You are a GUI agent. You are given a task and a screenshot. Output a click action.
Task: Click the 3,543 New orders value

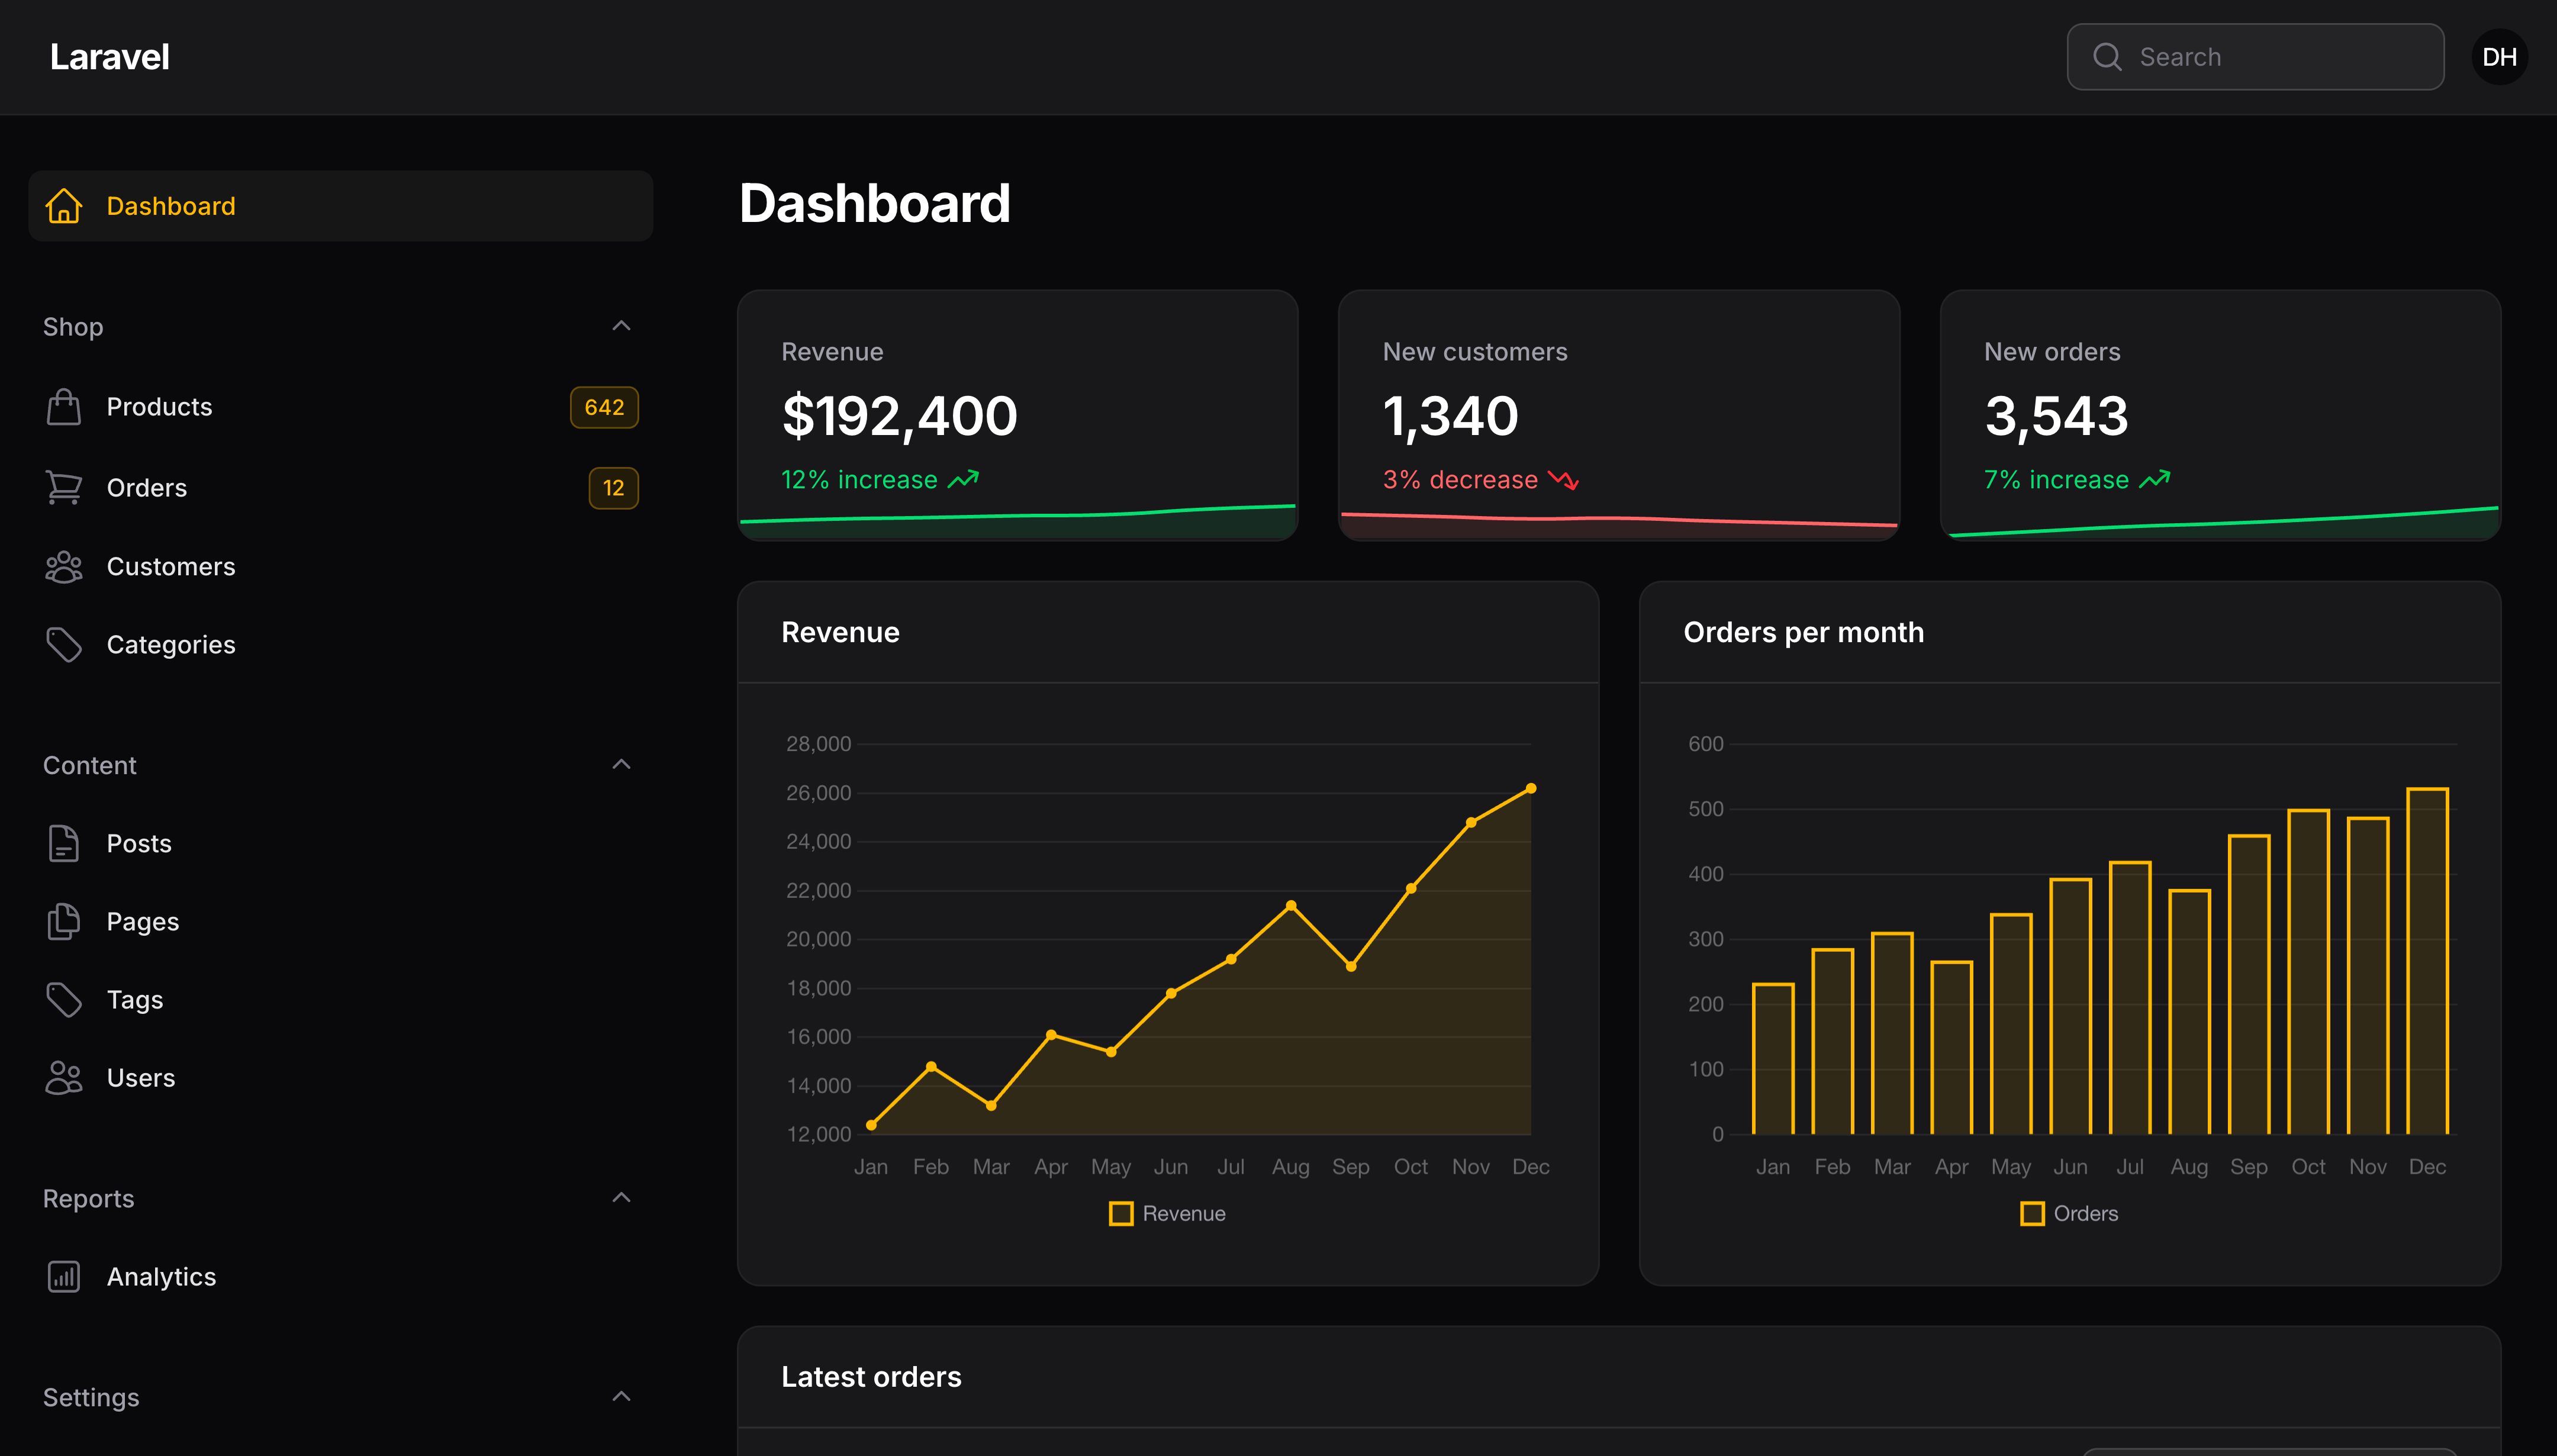pyautogui.click(x=2056, y=416)
